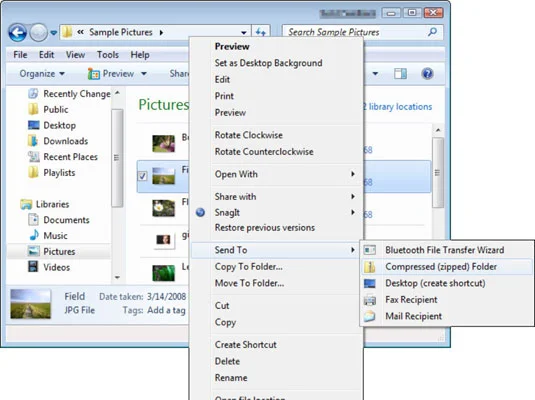Select Rotate Clockwise from context menu

[249, 135]
